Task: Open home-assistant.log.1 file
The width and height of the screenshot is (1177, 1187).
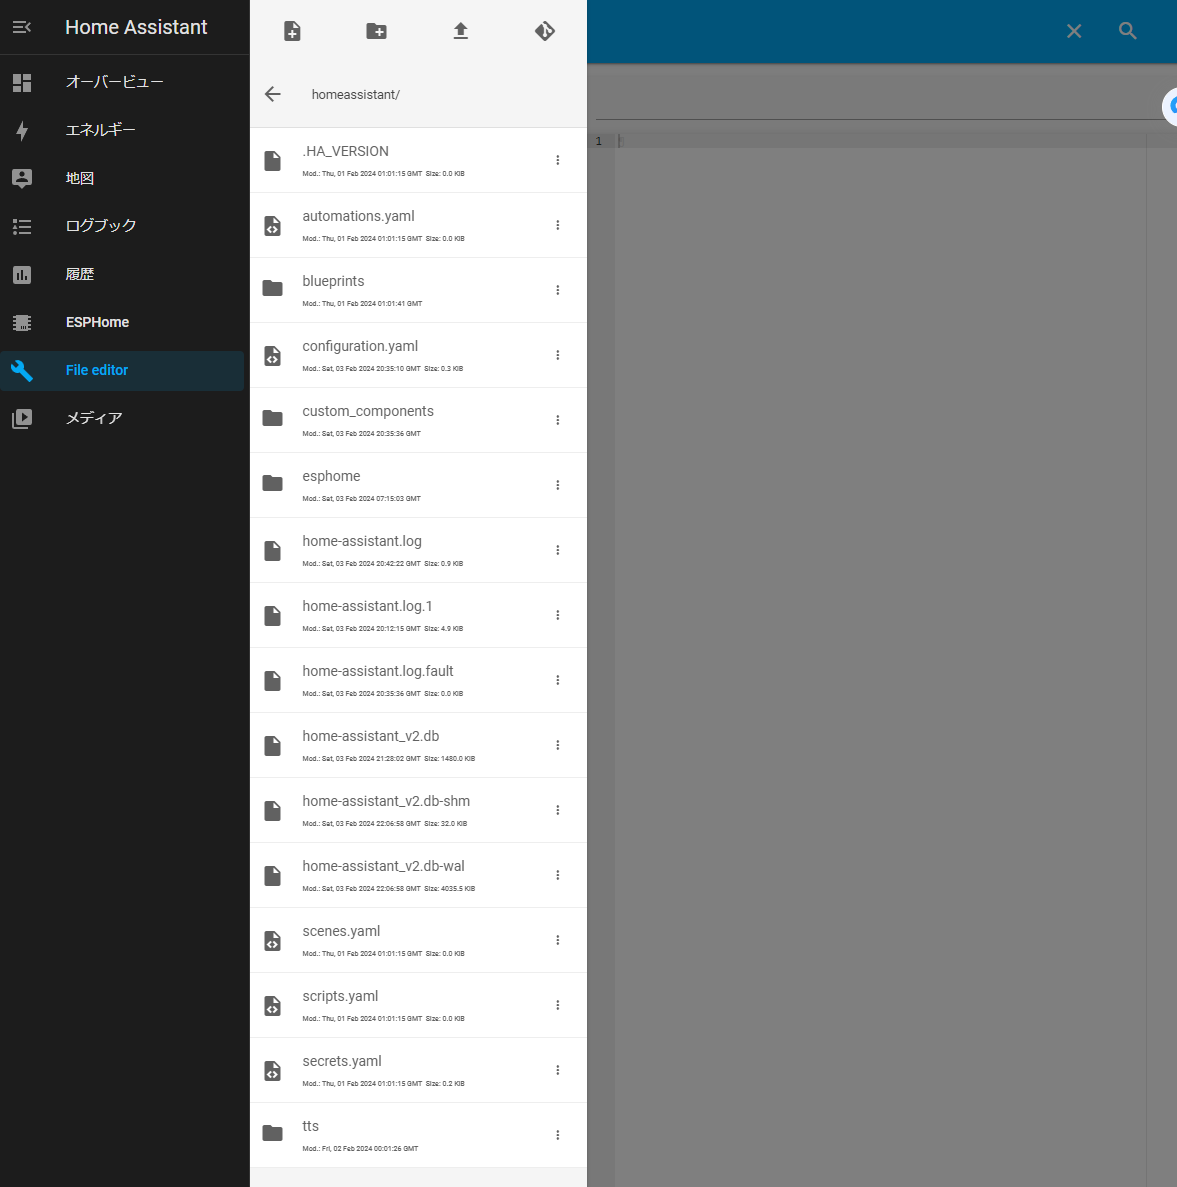Action: point(418,615)
